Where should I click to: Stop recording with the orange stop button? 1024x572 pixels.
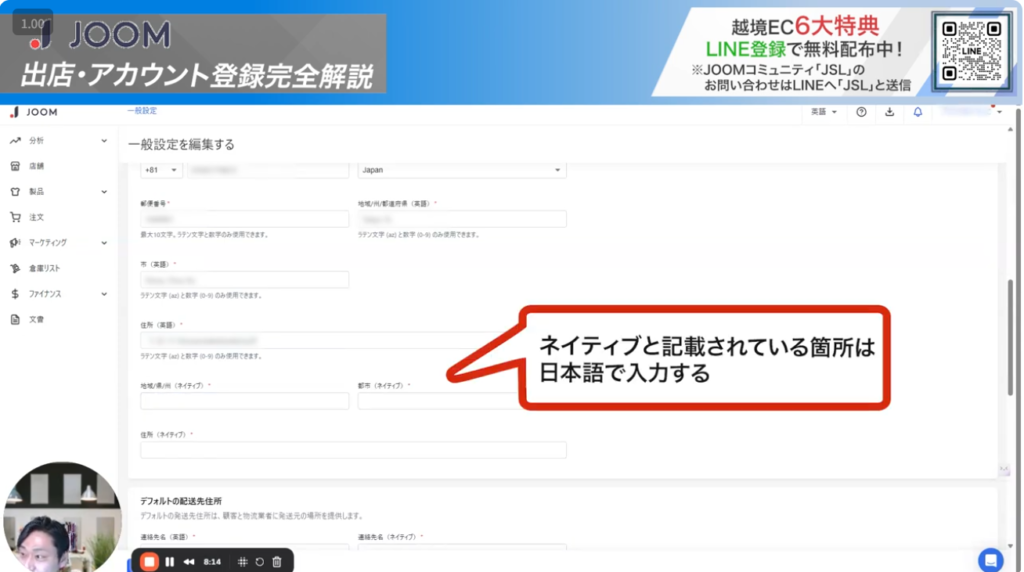coord(149,561)
